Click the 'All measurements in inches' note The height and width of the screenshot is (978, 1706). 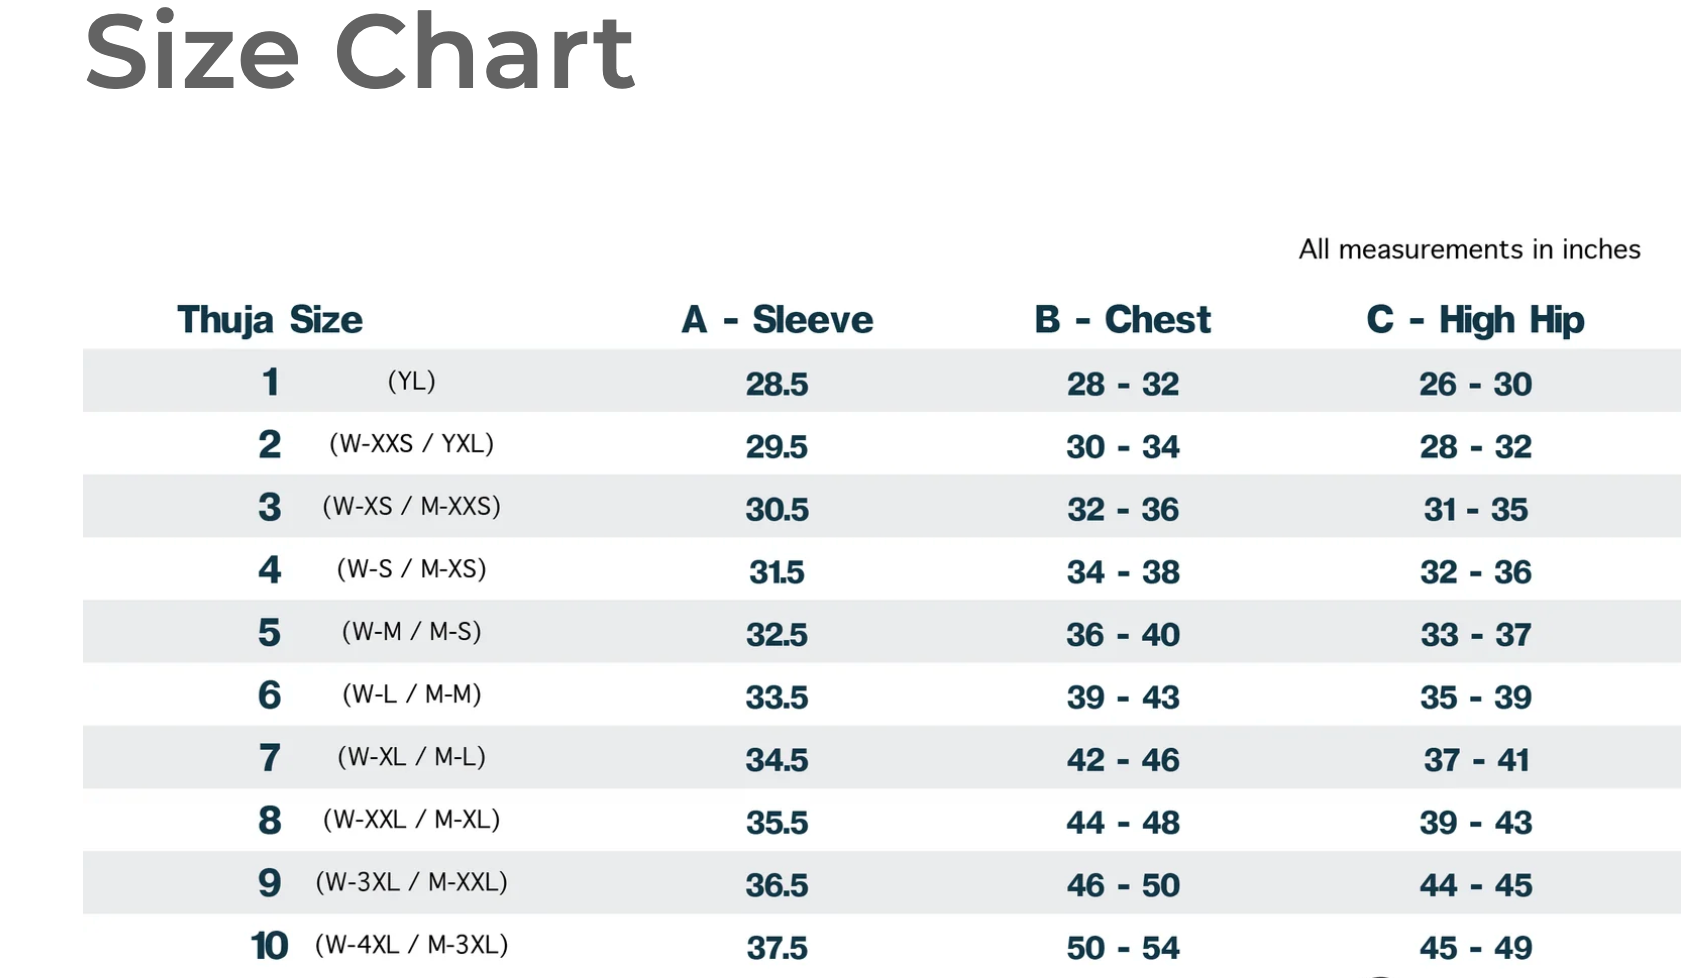point(1469,249)
